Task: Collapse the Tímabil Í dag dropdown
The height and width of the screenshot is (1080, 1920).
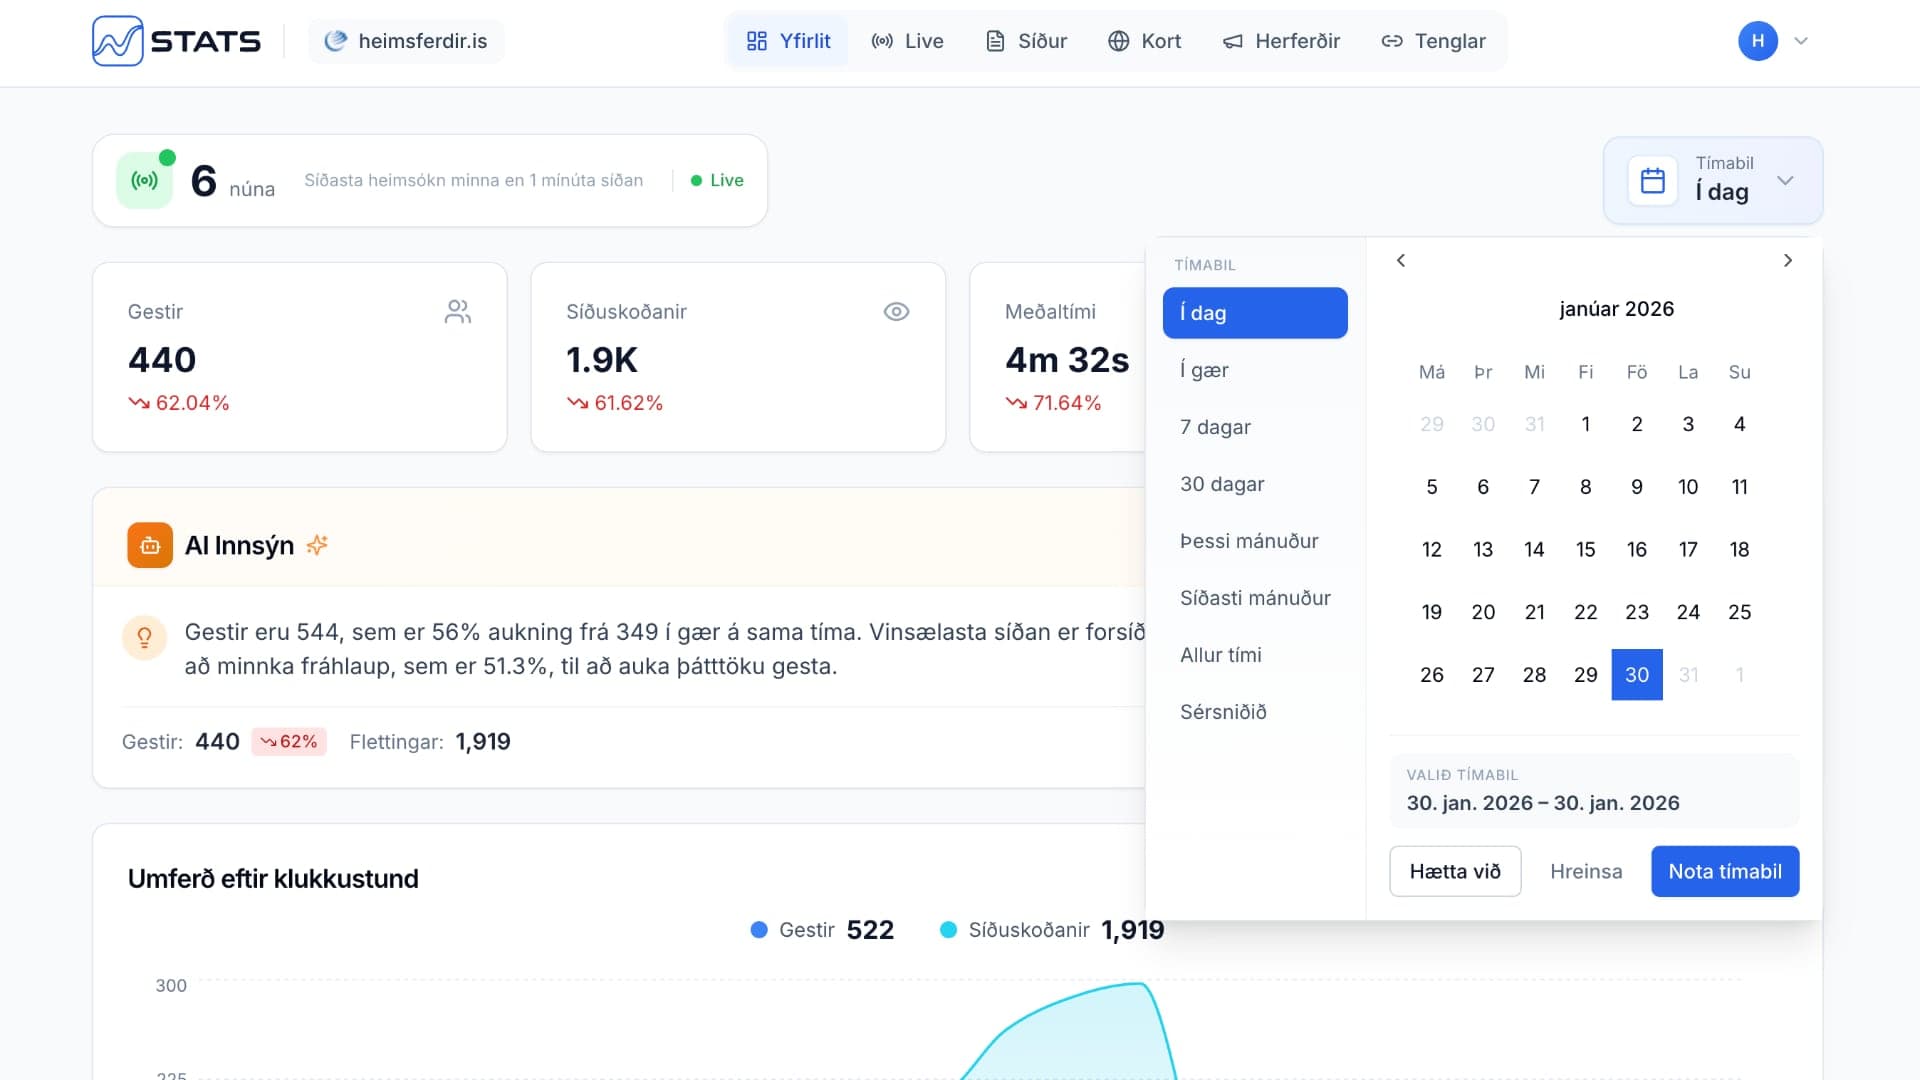Action: tap(1784, 181)
